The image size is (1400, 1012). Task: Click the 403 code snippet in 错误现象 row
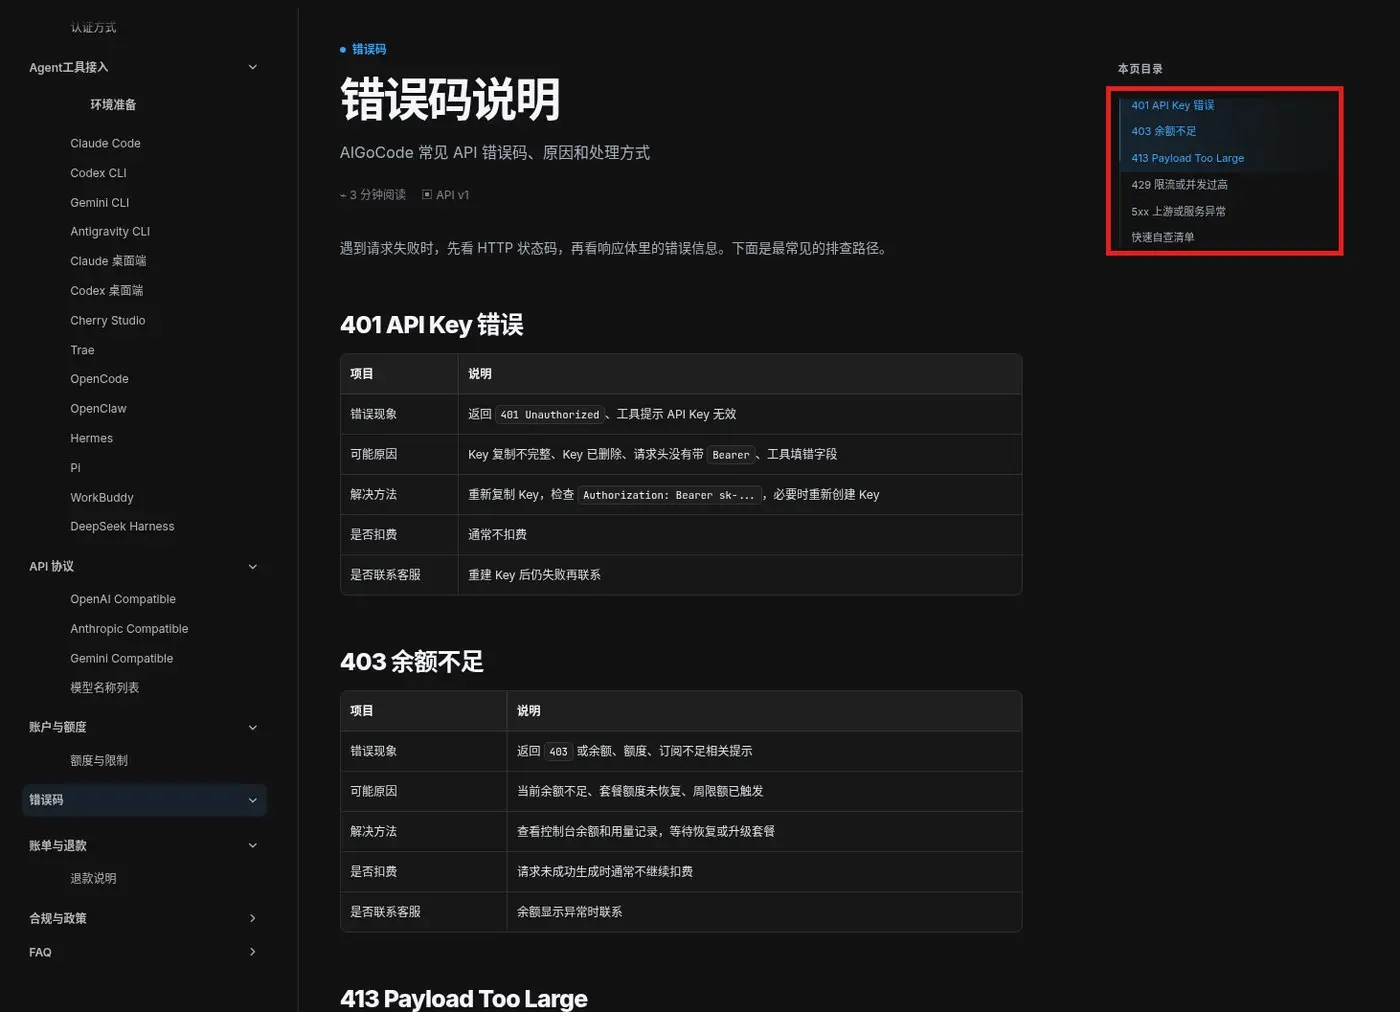pos(558,752)
